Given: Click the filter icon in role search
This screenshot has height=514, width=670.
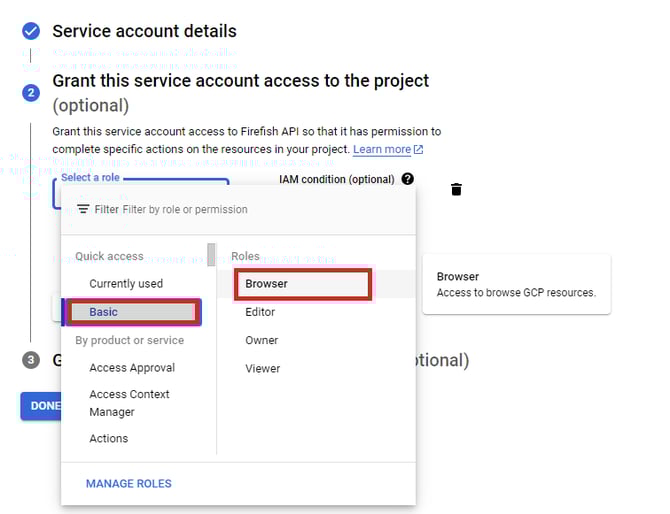Looking at the screenshot, I should (x=83, y=210).
